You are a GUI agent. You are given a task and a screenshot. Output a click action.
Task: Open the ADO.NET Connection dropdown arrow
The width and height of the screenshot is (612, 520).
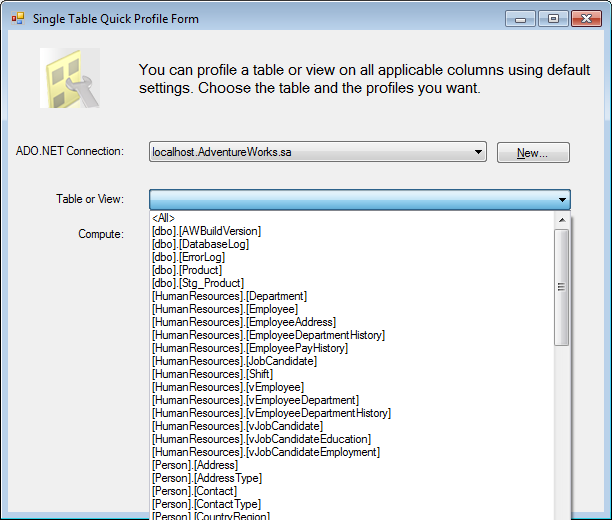tap(478, 152)
